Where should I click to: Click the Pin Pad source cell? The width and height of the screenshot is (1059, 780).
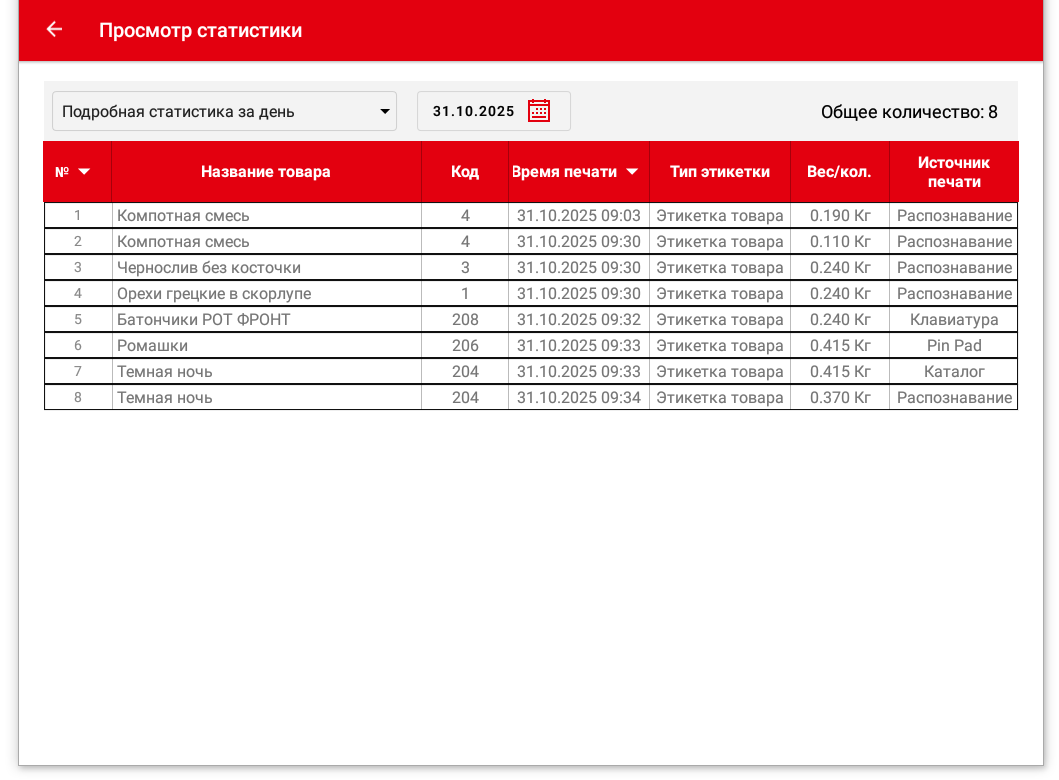click(x=953, y=346)
